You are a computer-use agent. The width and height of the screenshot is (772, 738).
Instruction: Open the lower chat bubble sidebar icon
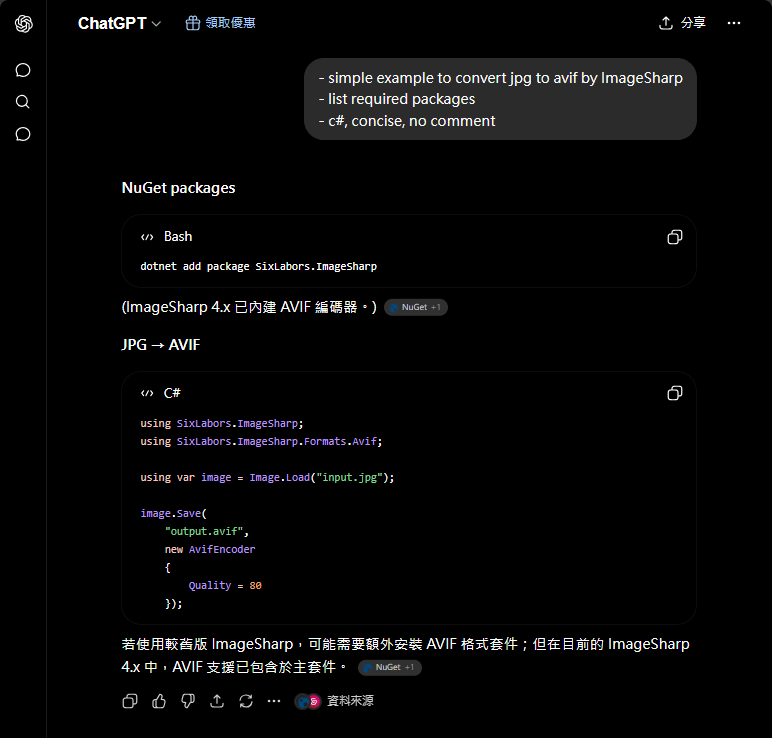click(x=23, y=134)
